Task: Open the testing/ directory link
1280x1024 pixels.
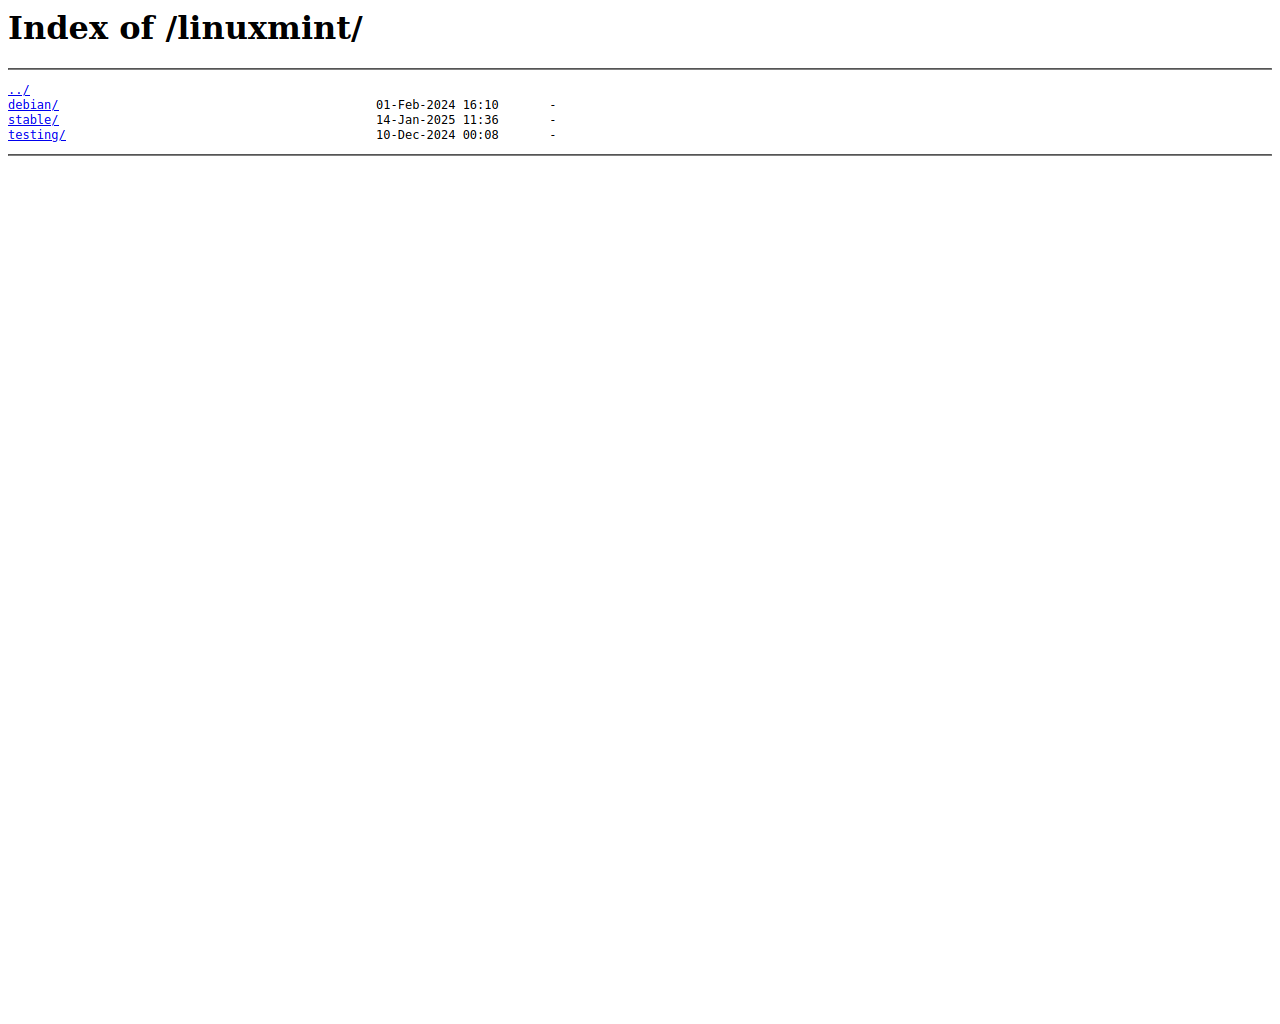Action: 37,135
